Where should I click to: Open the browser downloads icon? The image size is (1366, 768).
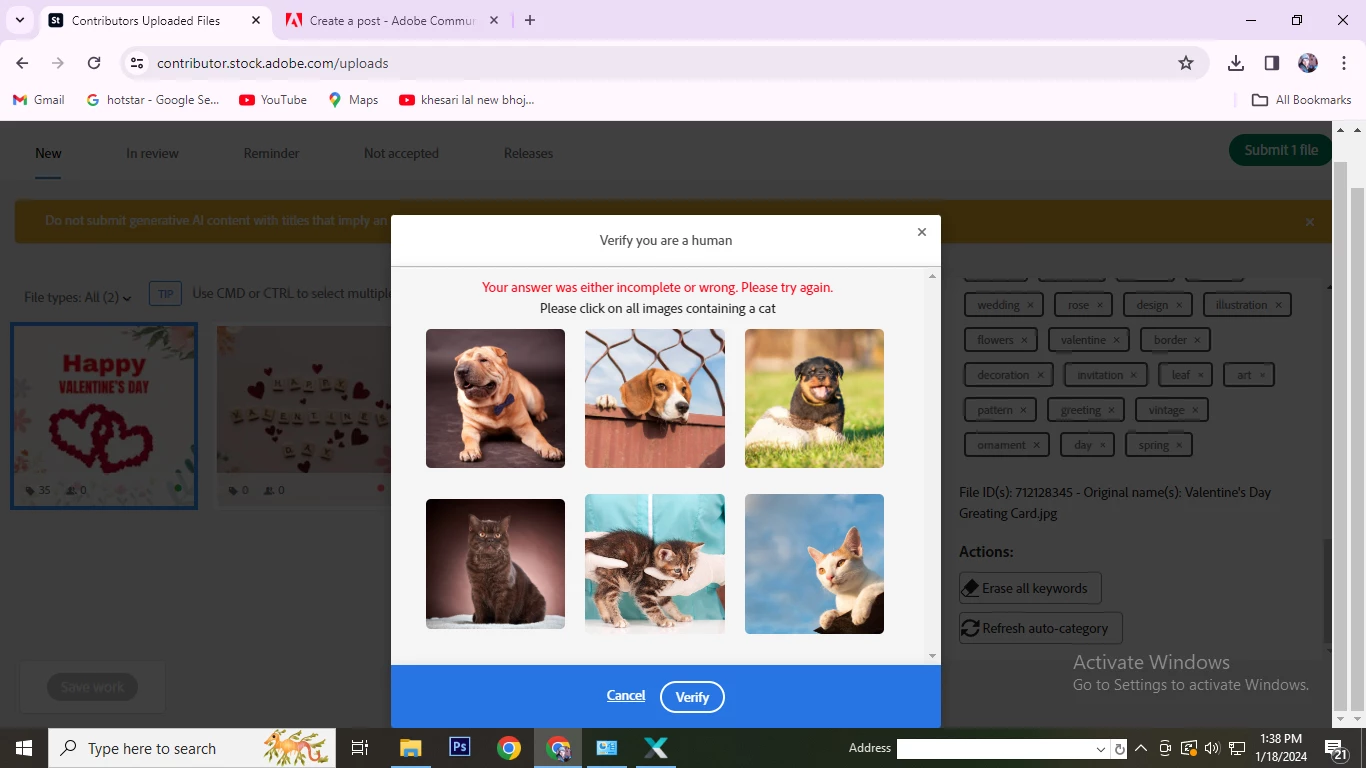(x=1236, y=63)
